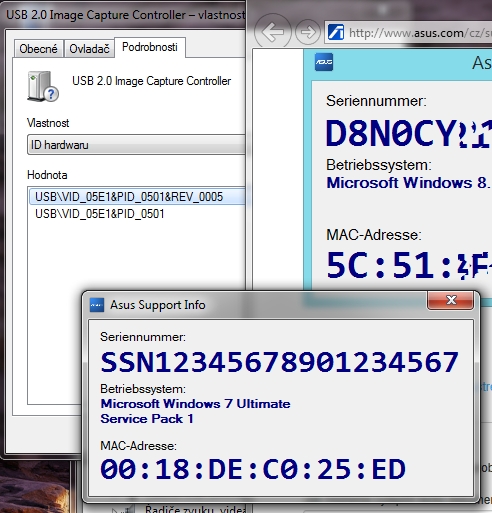Click the speaker icon beside Radiče zvuku
Image resolution: width=492 pixels, height=513 pixels.
pos(128,510)
